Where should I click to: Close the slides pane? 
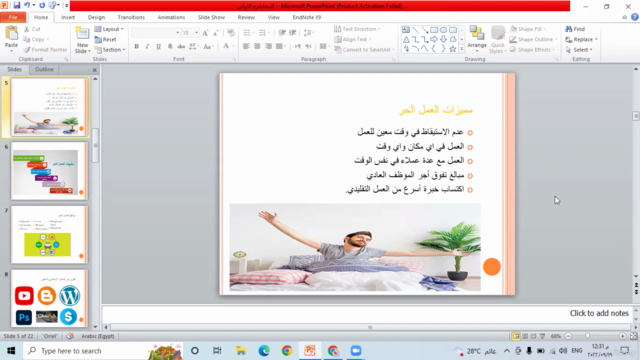tap(94, 70)
